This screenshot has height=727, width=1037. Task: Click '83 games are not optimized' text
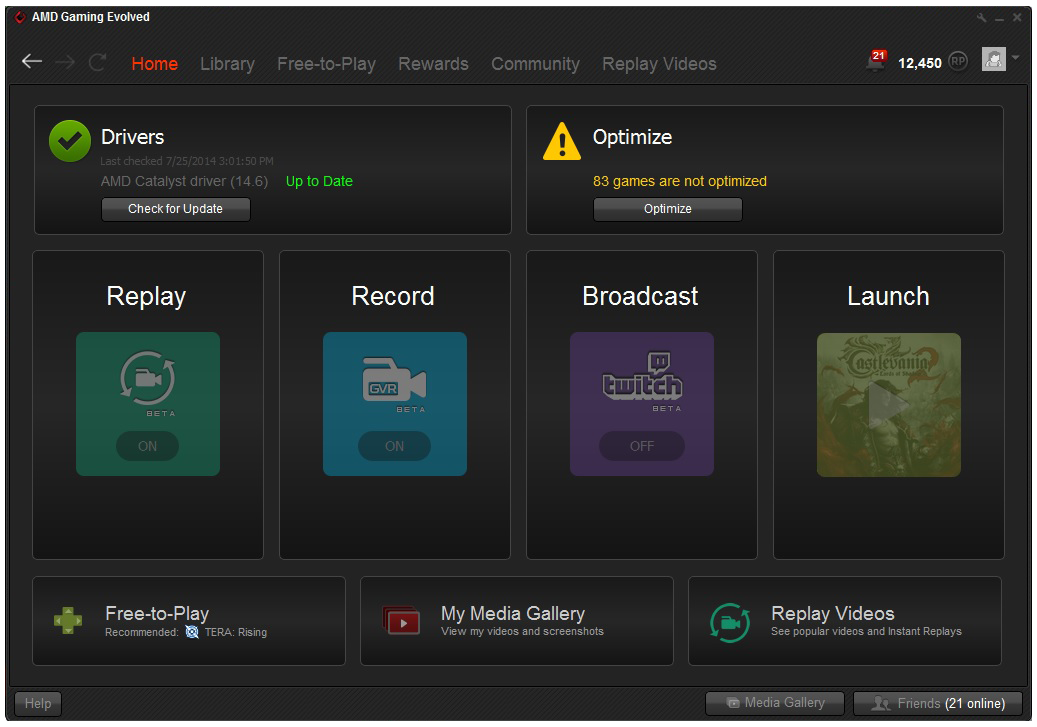tap(680, 181)
